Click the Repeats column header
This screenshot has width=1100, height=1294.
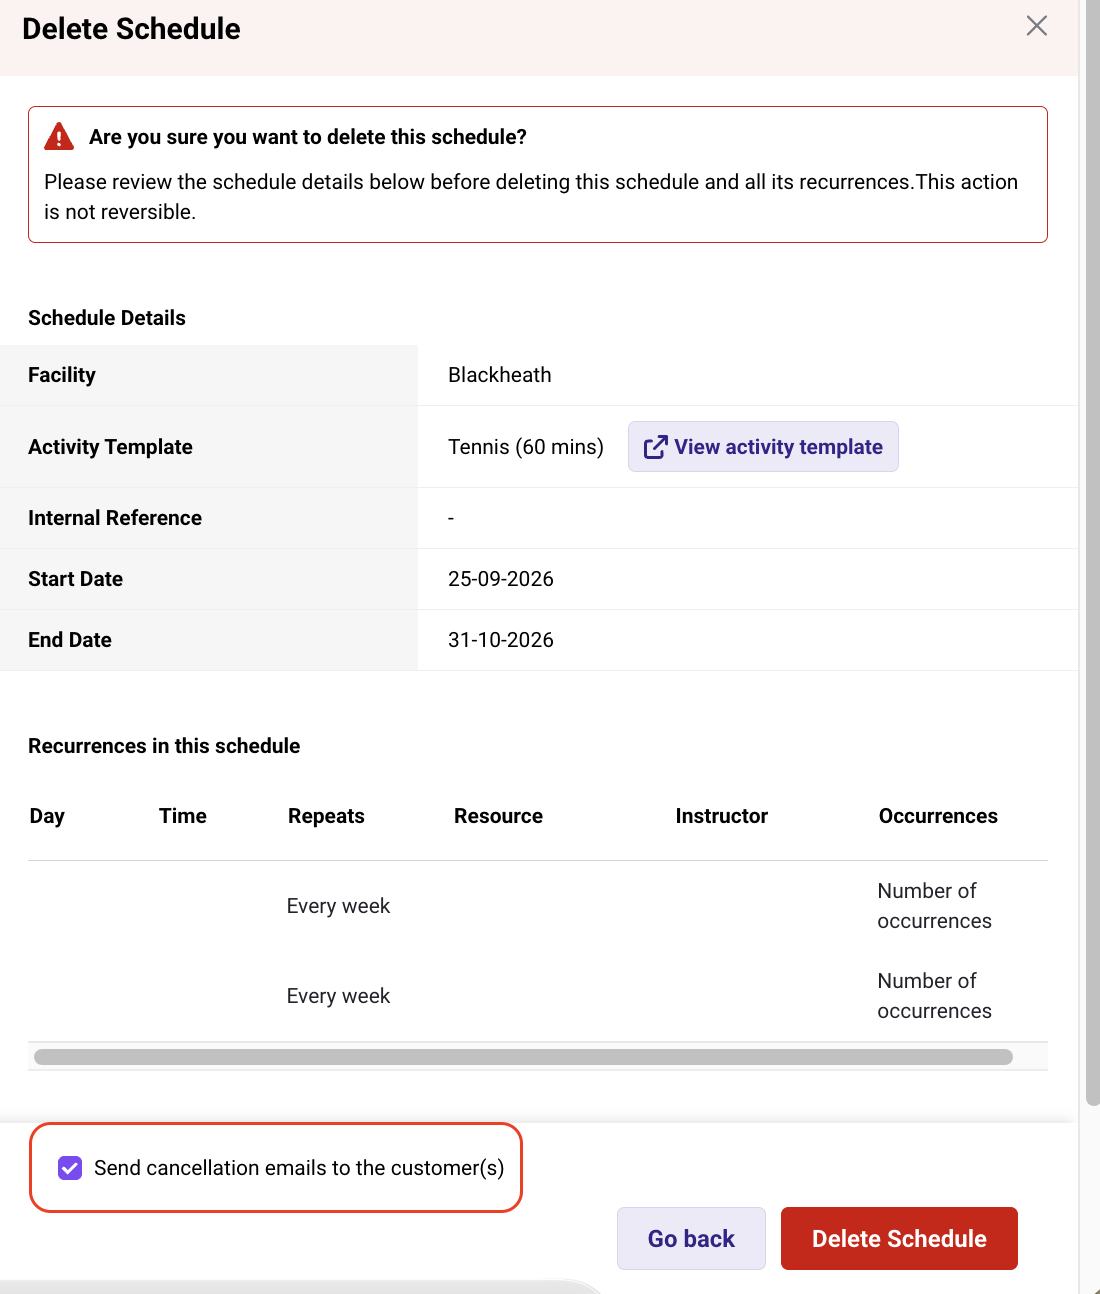pos(326,816)
